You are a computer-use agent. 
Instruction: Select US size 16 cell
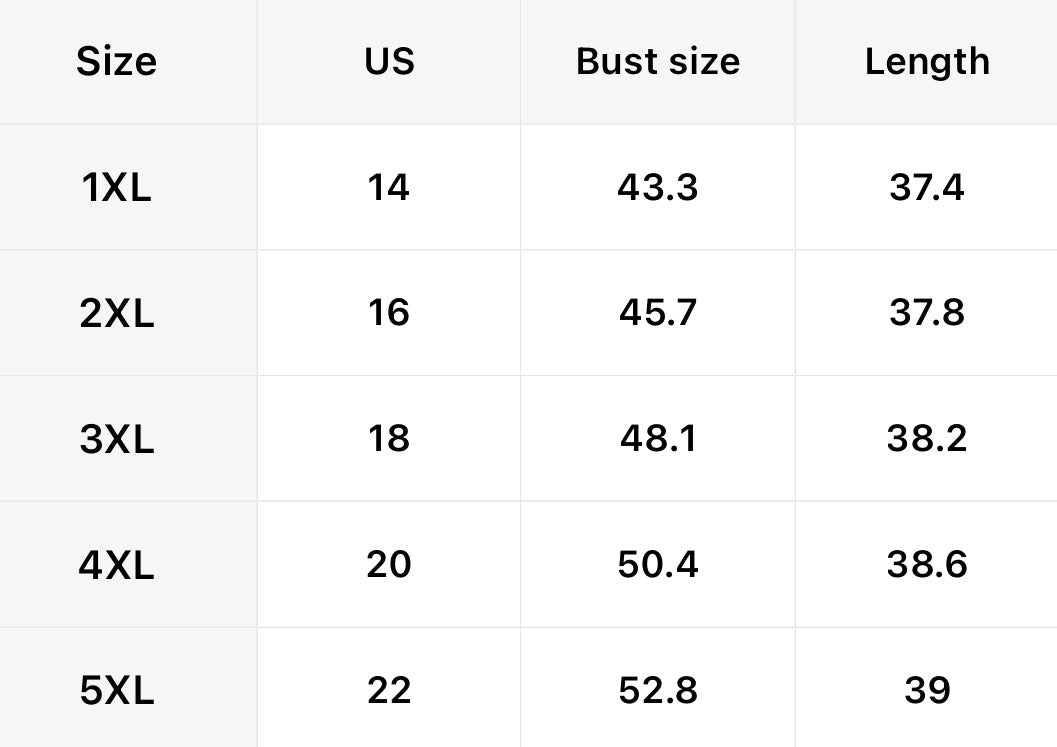[x=389, y=314]
